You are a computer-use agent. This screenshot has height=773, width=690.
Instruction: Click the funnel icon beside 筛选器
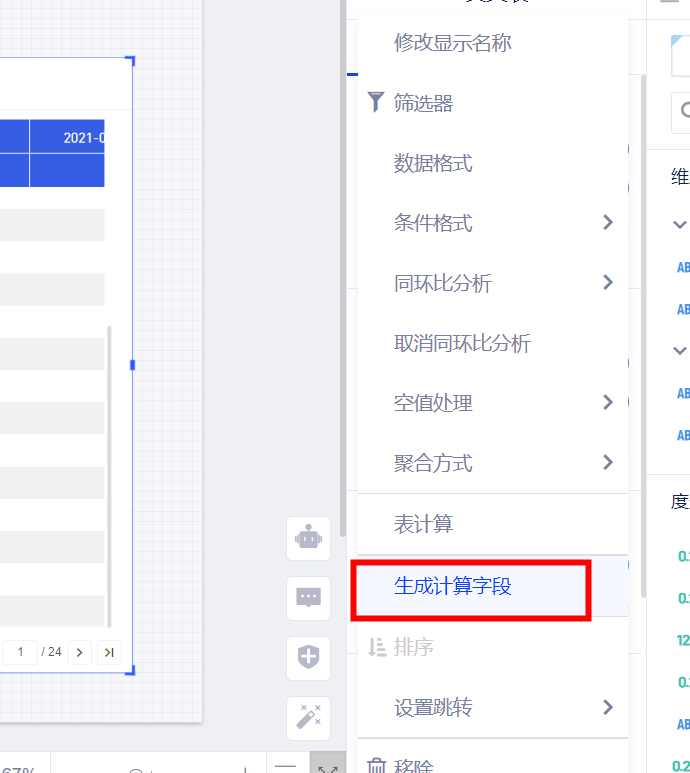[376, 102]
